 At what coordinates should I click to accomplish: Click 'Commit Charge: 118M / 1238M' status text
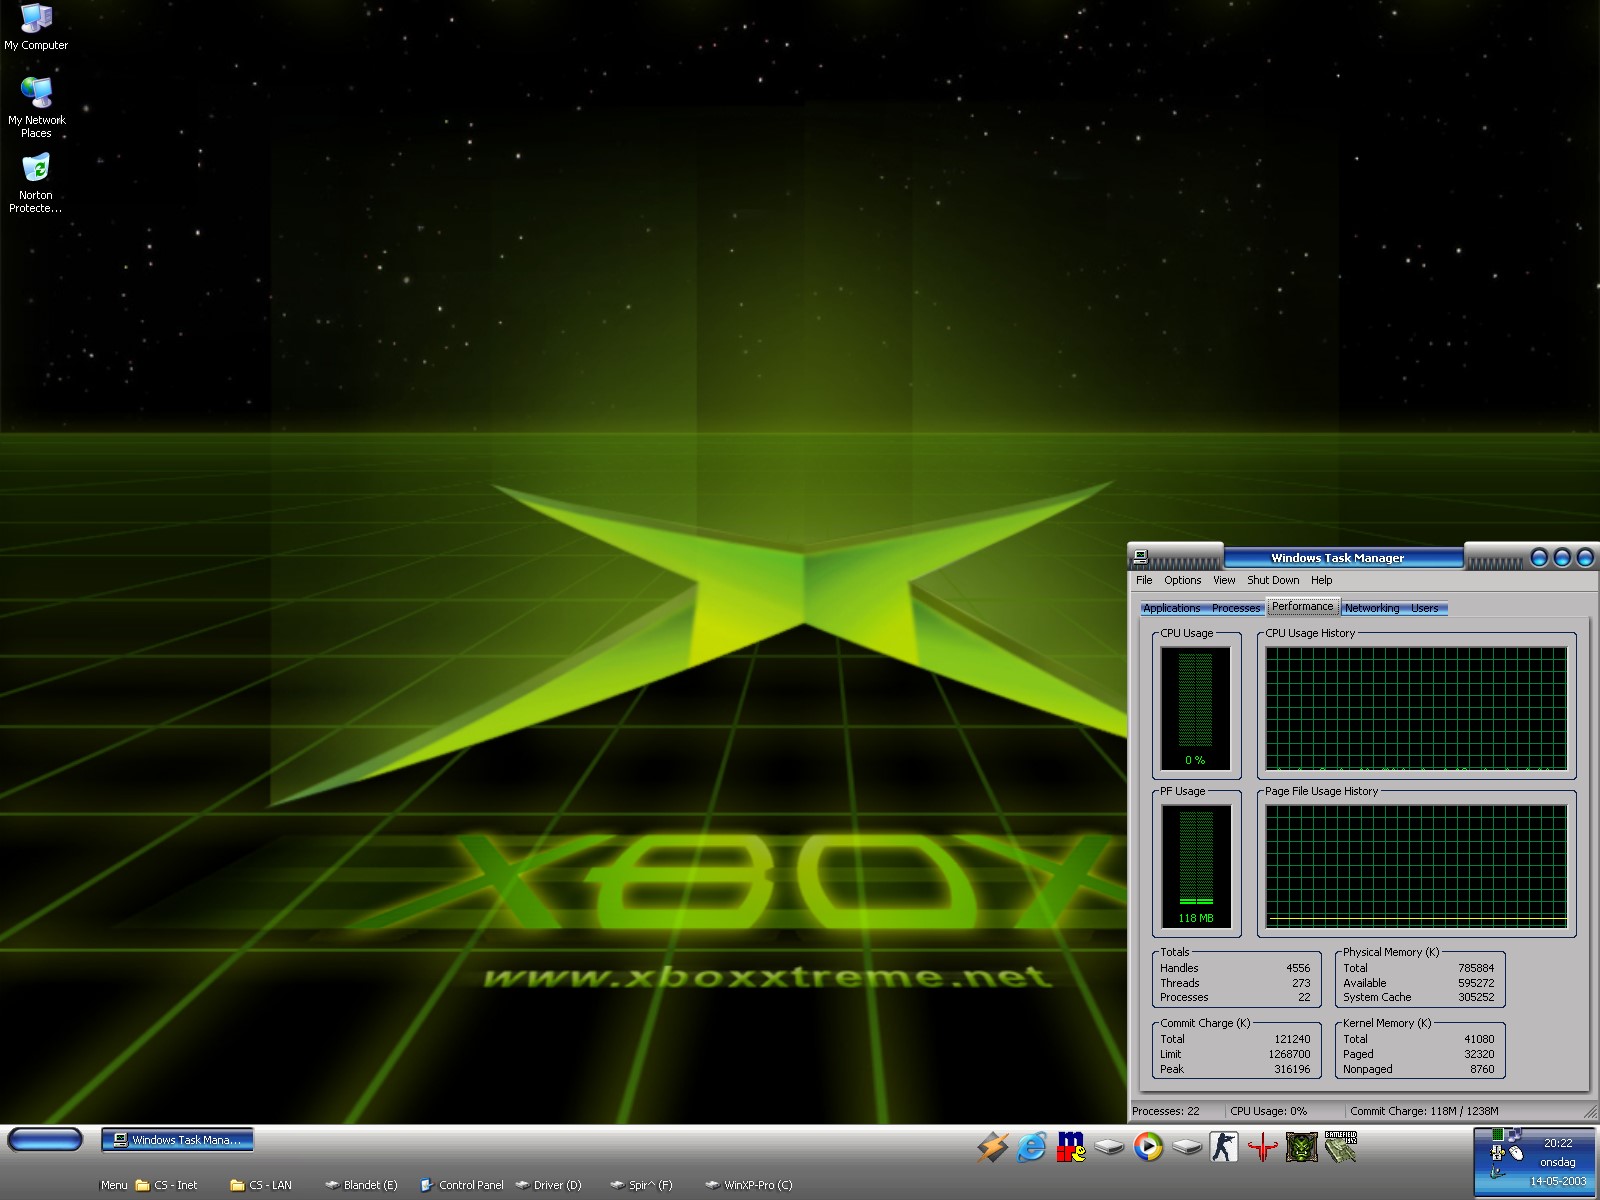[x=1424, y=1111]
